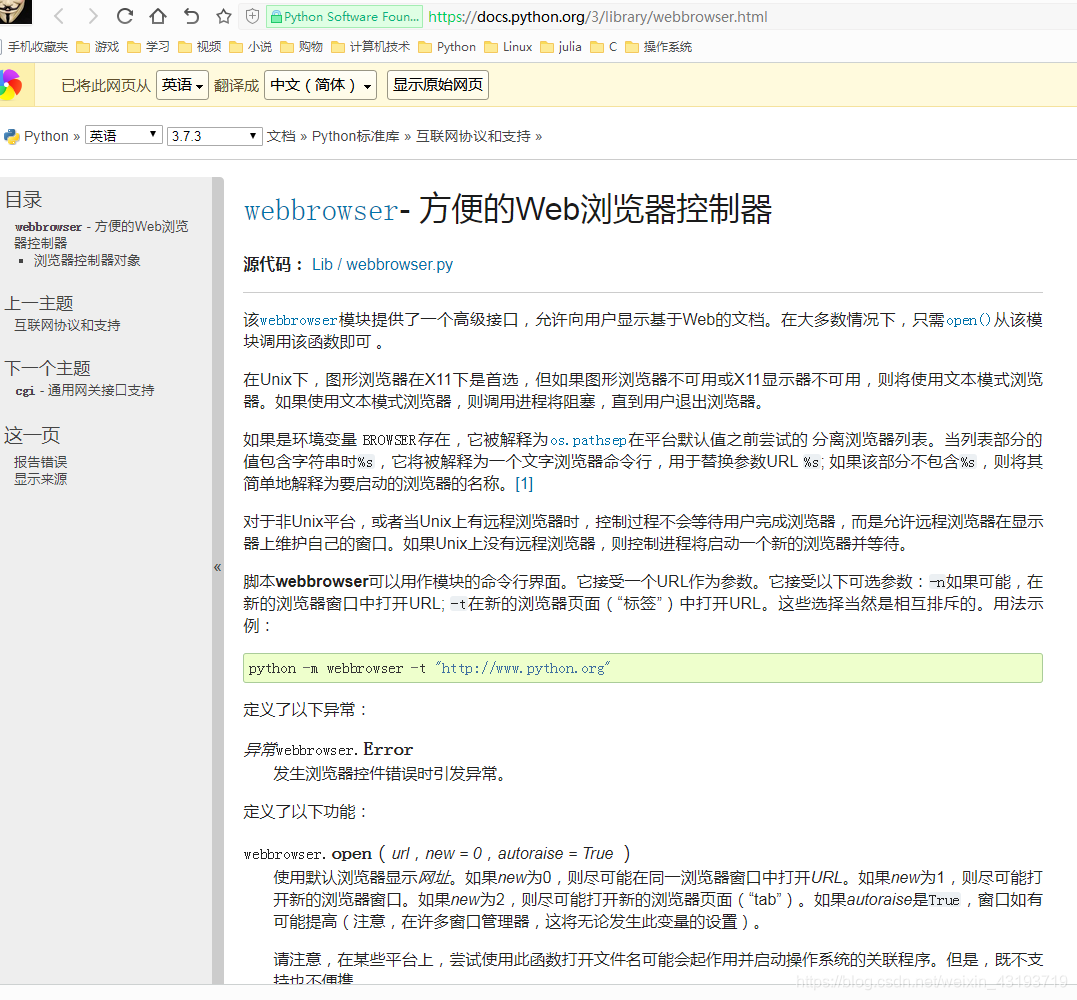Screen dimensions: 1077x1000
Task: Open the 计算机技术 bookmark folder
Action: point(370,47)
